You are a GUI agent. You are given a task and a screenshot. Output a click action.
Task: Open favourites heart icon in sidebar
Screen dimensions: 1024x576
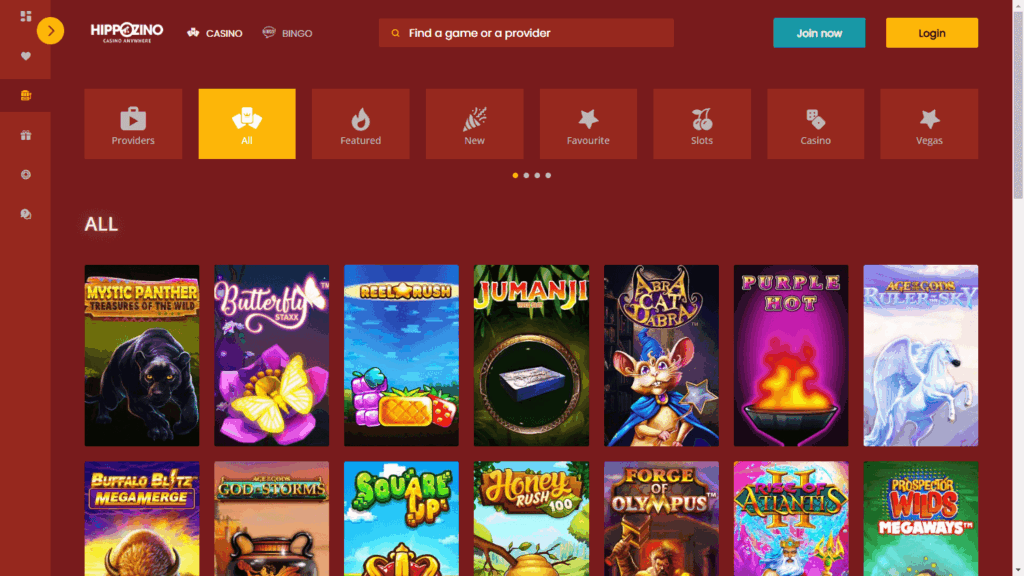(x=25, y=56)
